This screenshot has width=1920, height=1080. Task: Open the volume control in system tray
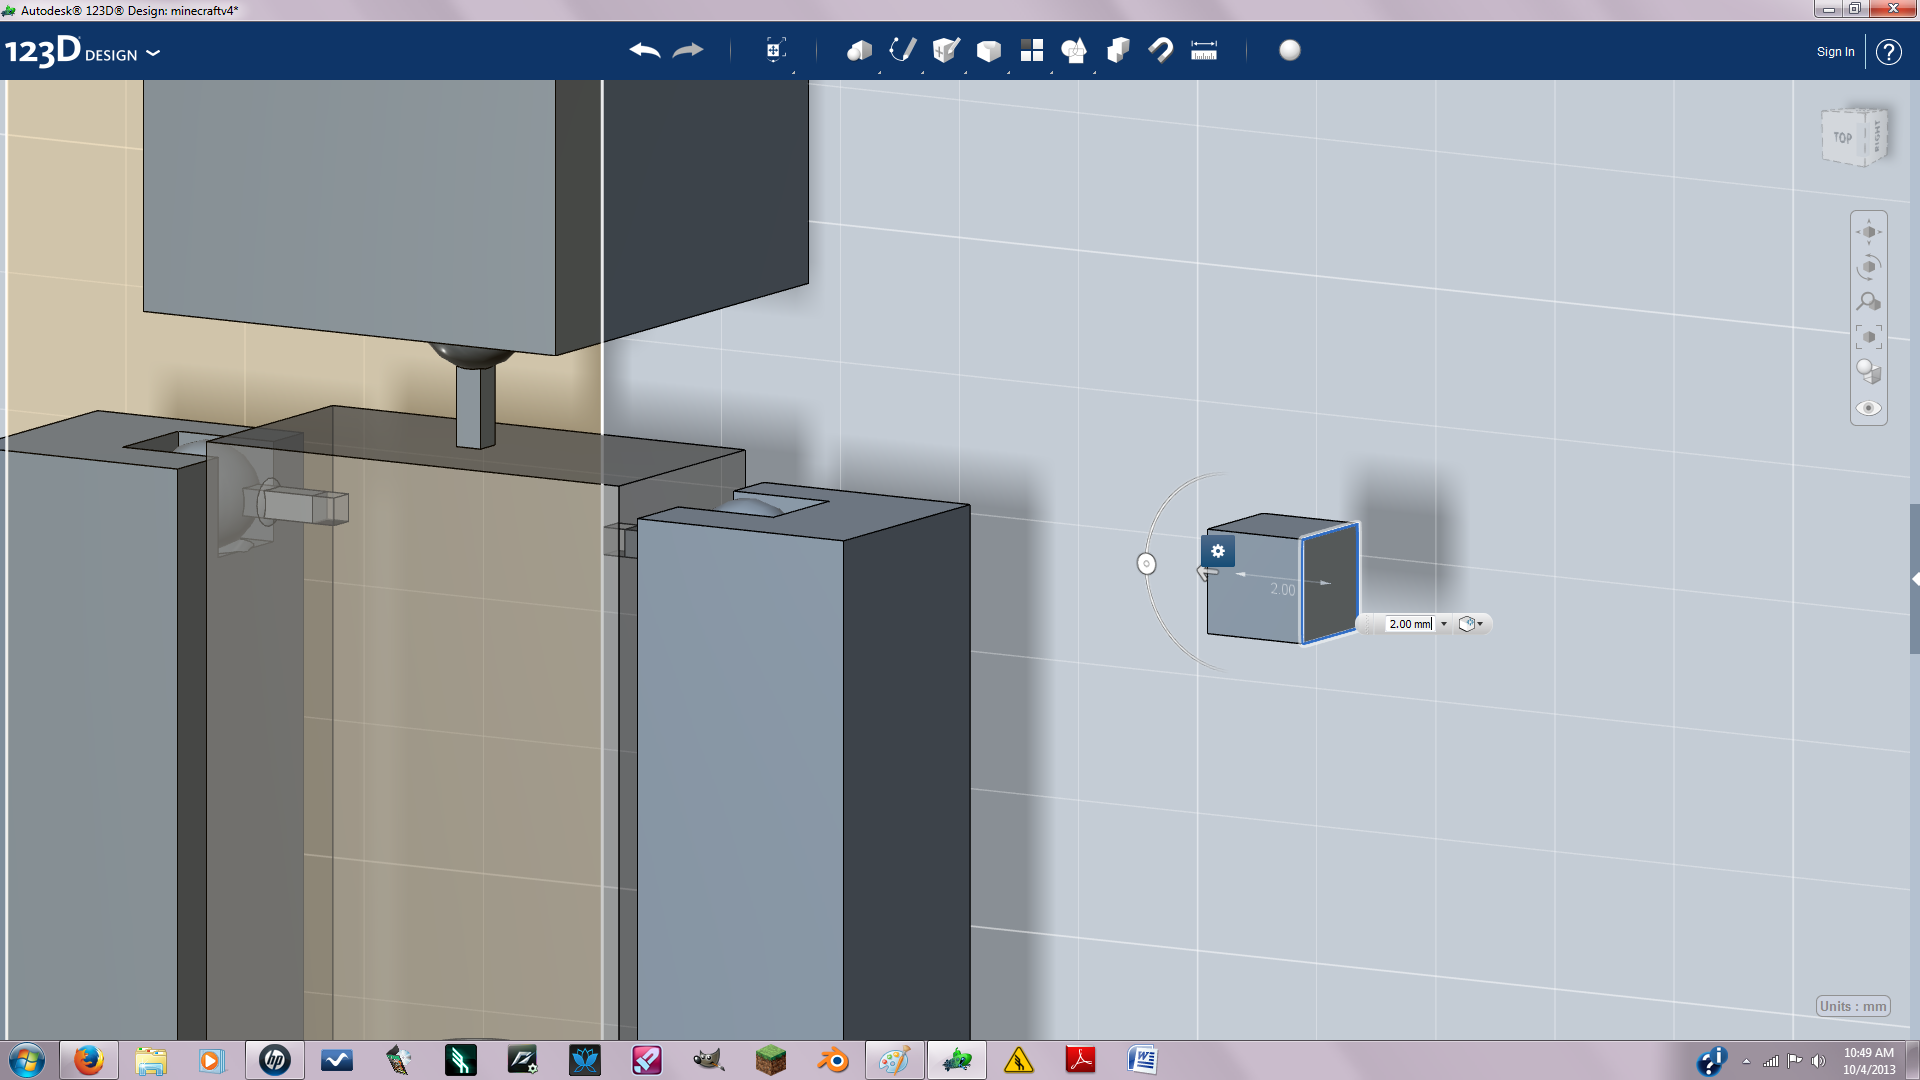coord(1818,1061)
